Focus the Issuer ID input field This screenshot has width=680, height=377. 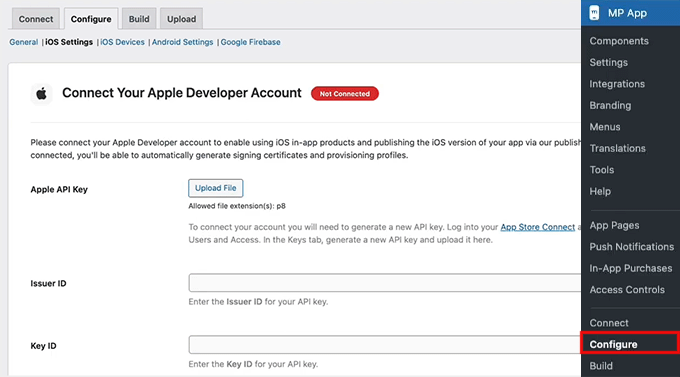[385, 282]
